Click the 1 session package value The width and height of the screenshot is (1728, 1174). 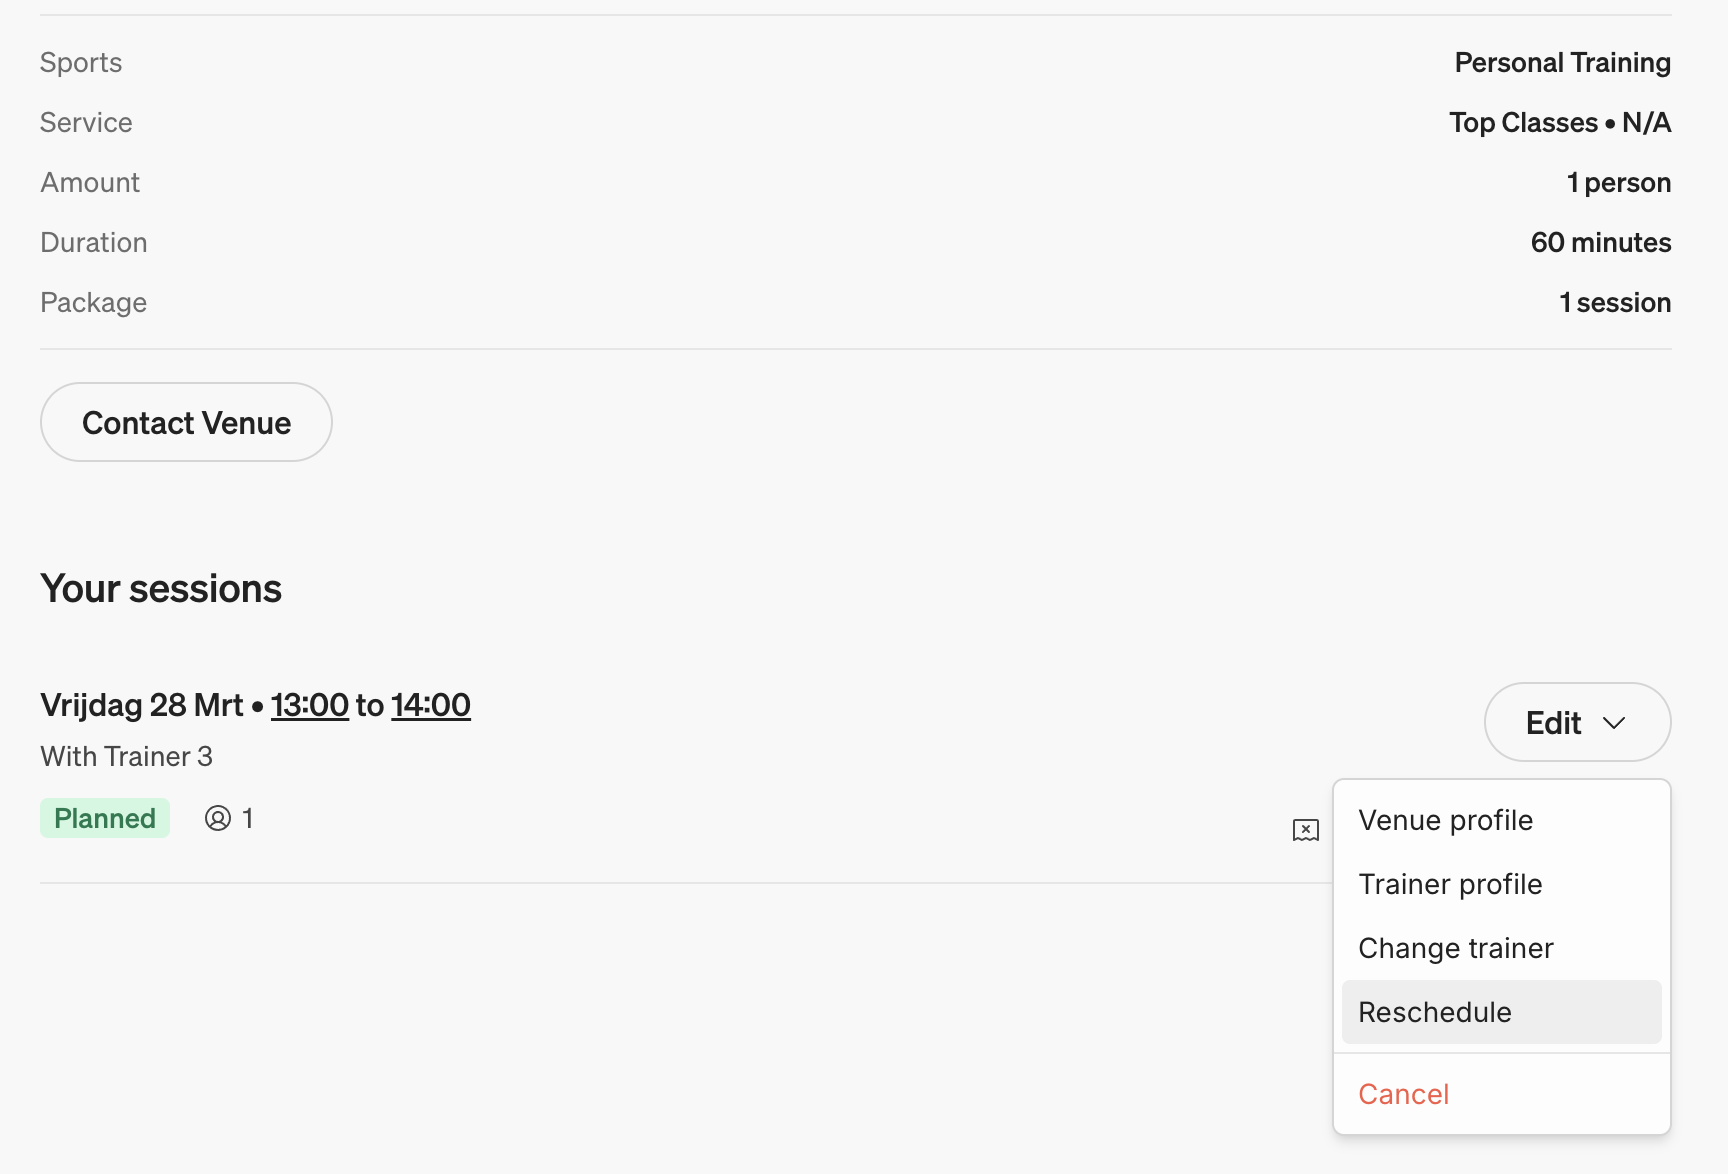1614,302
